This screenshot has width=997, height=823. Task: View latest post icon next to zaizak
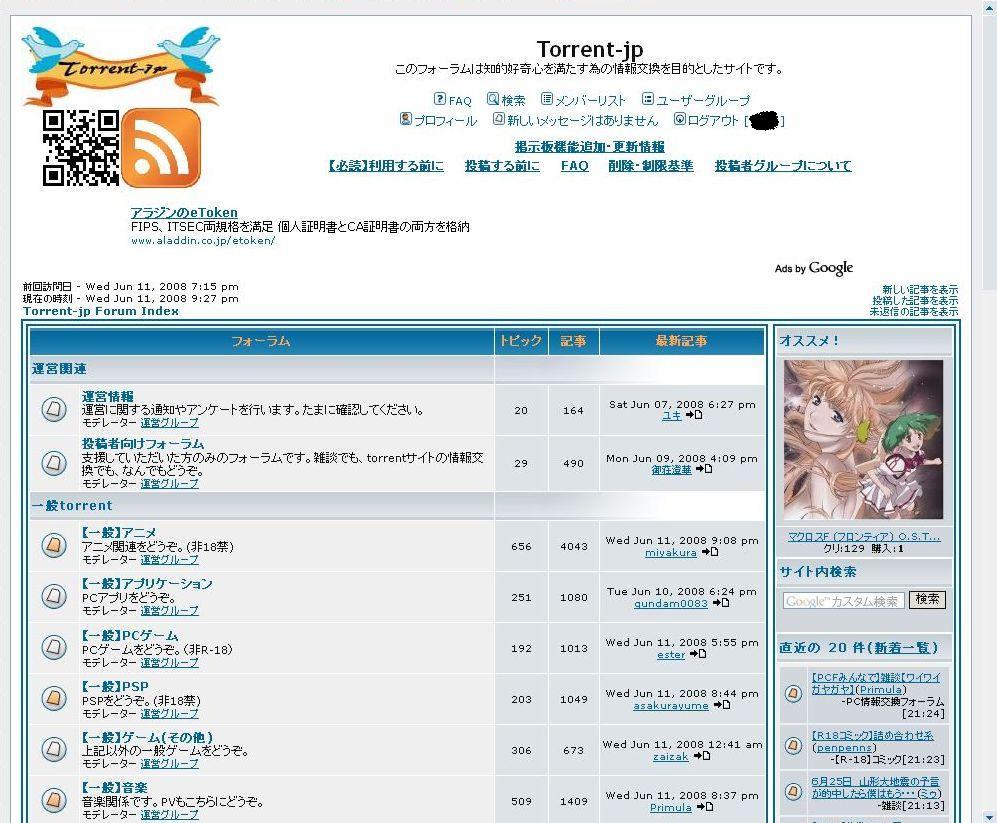click(701, 756)
